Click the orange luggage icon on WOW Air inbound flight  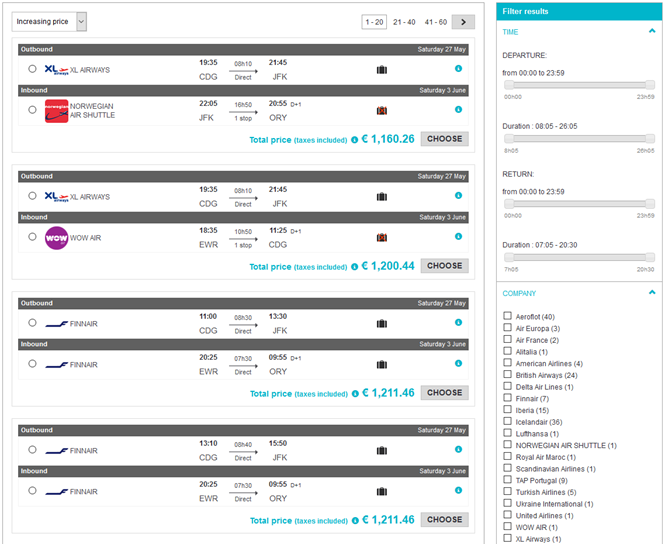click(381, 237)
